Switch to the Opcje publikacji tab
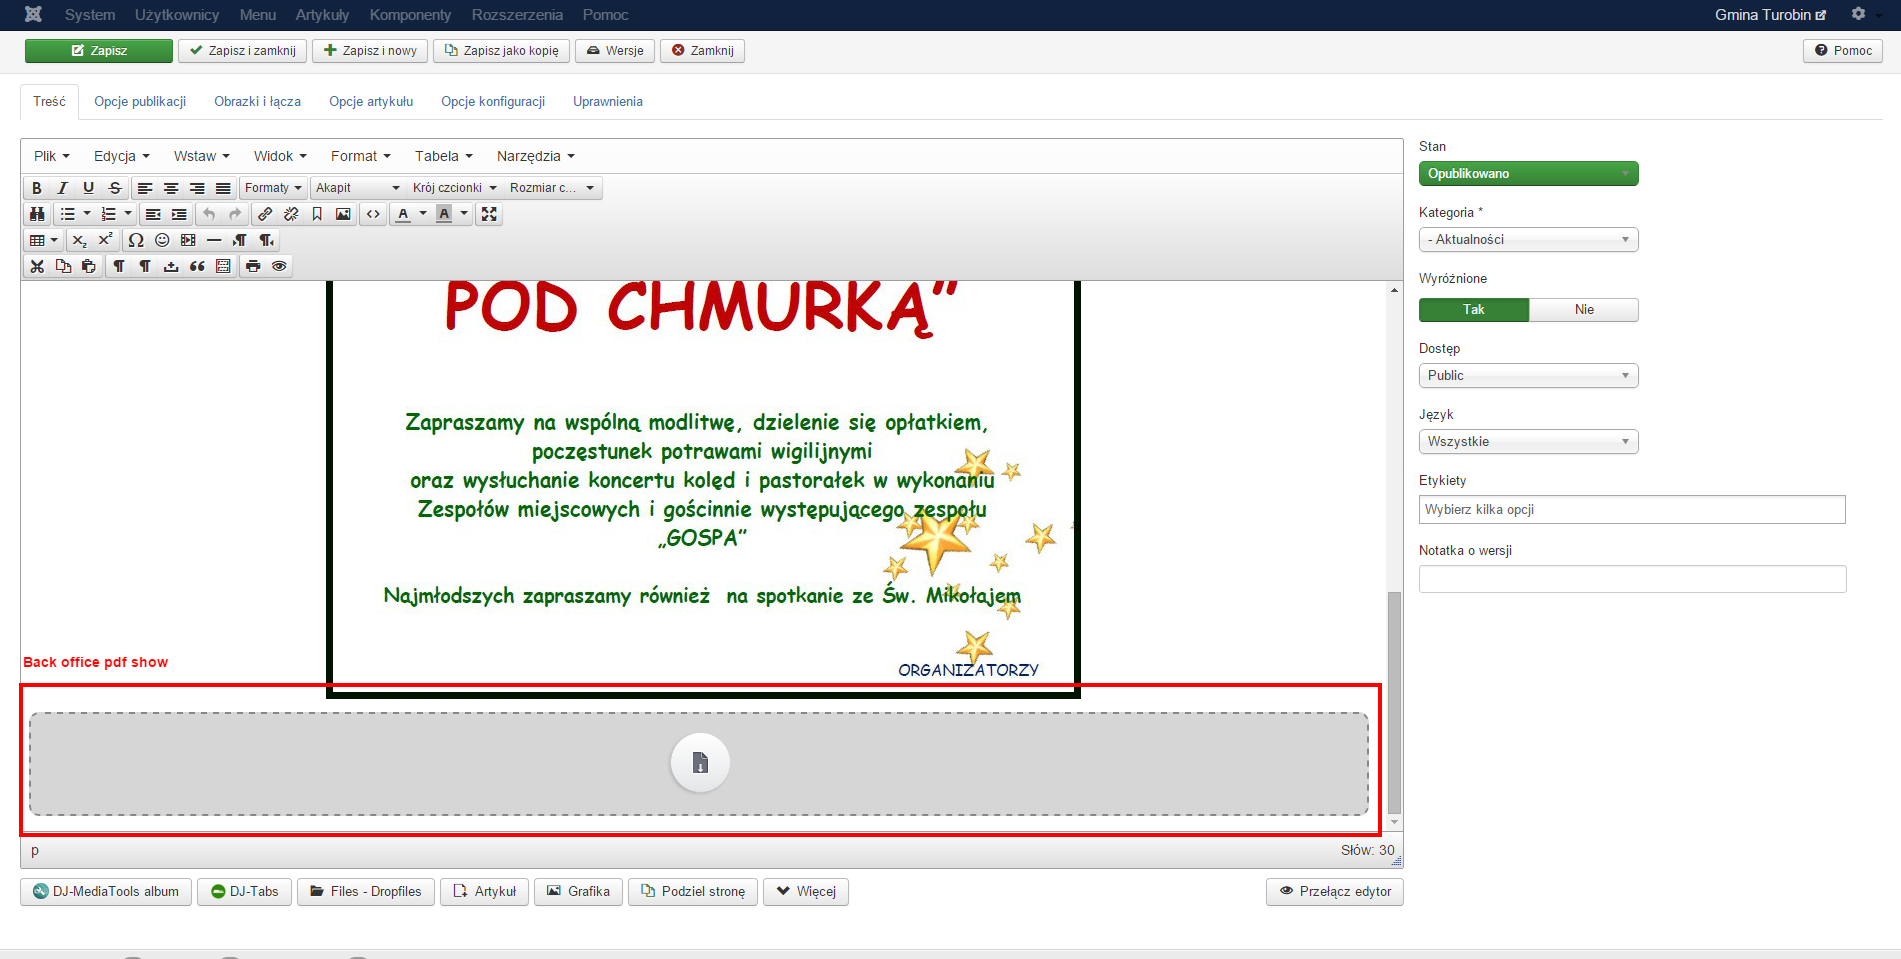 (x=140, y=102)
